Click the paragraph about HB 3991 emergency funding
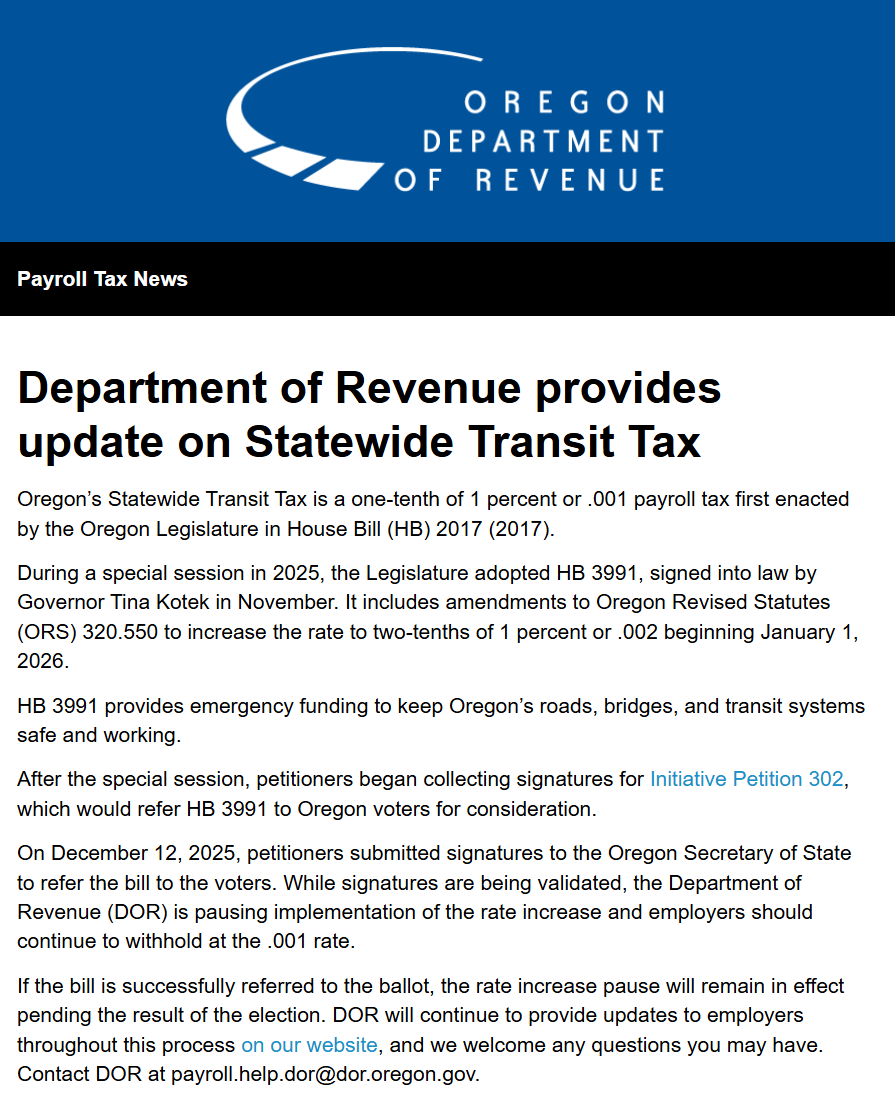This screenshot has height=1105, width=895. tap(440, 720)
